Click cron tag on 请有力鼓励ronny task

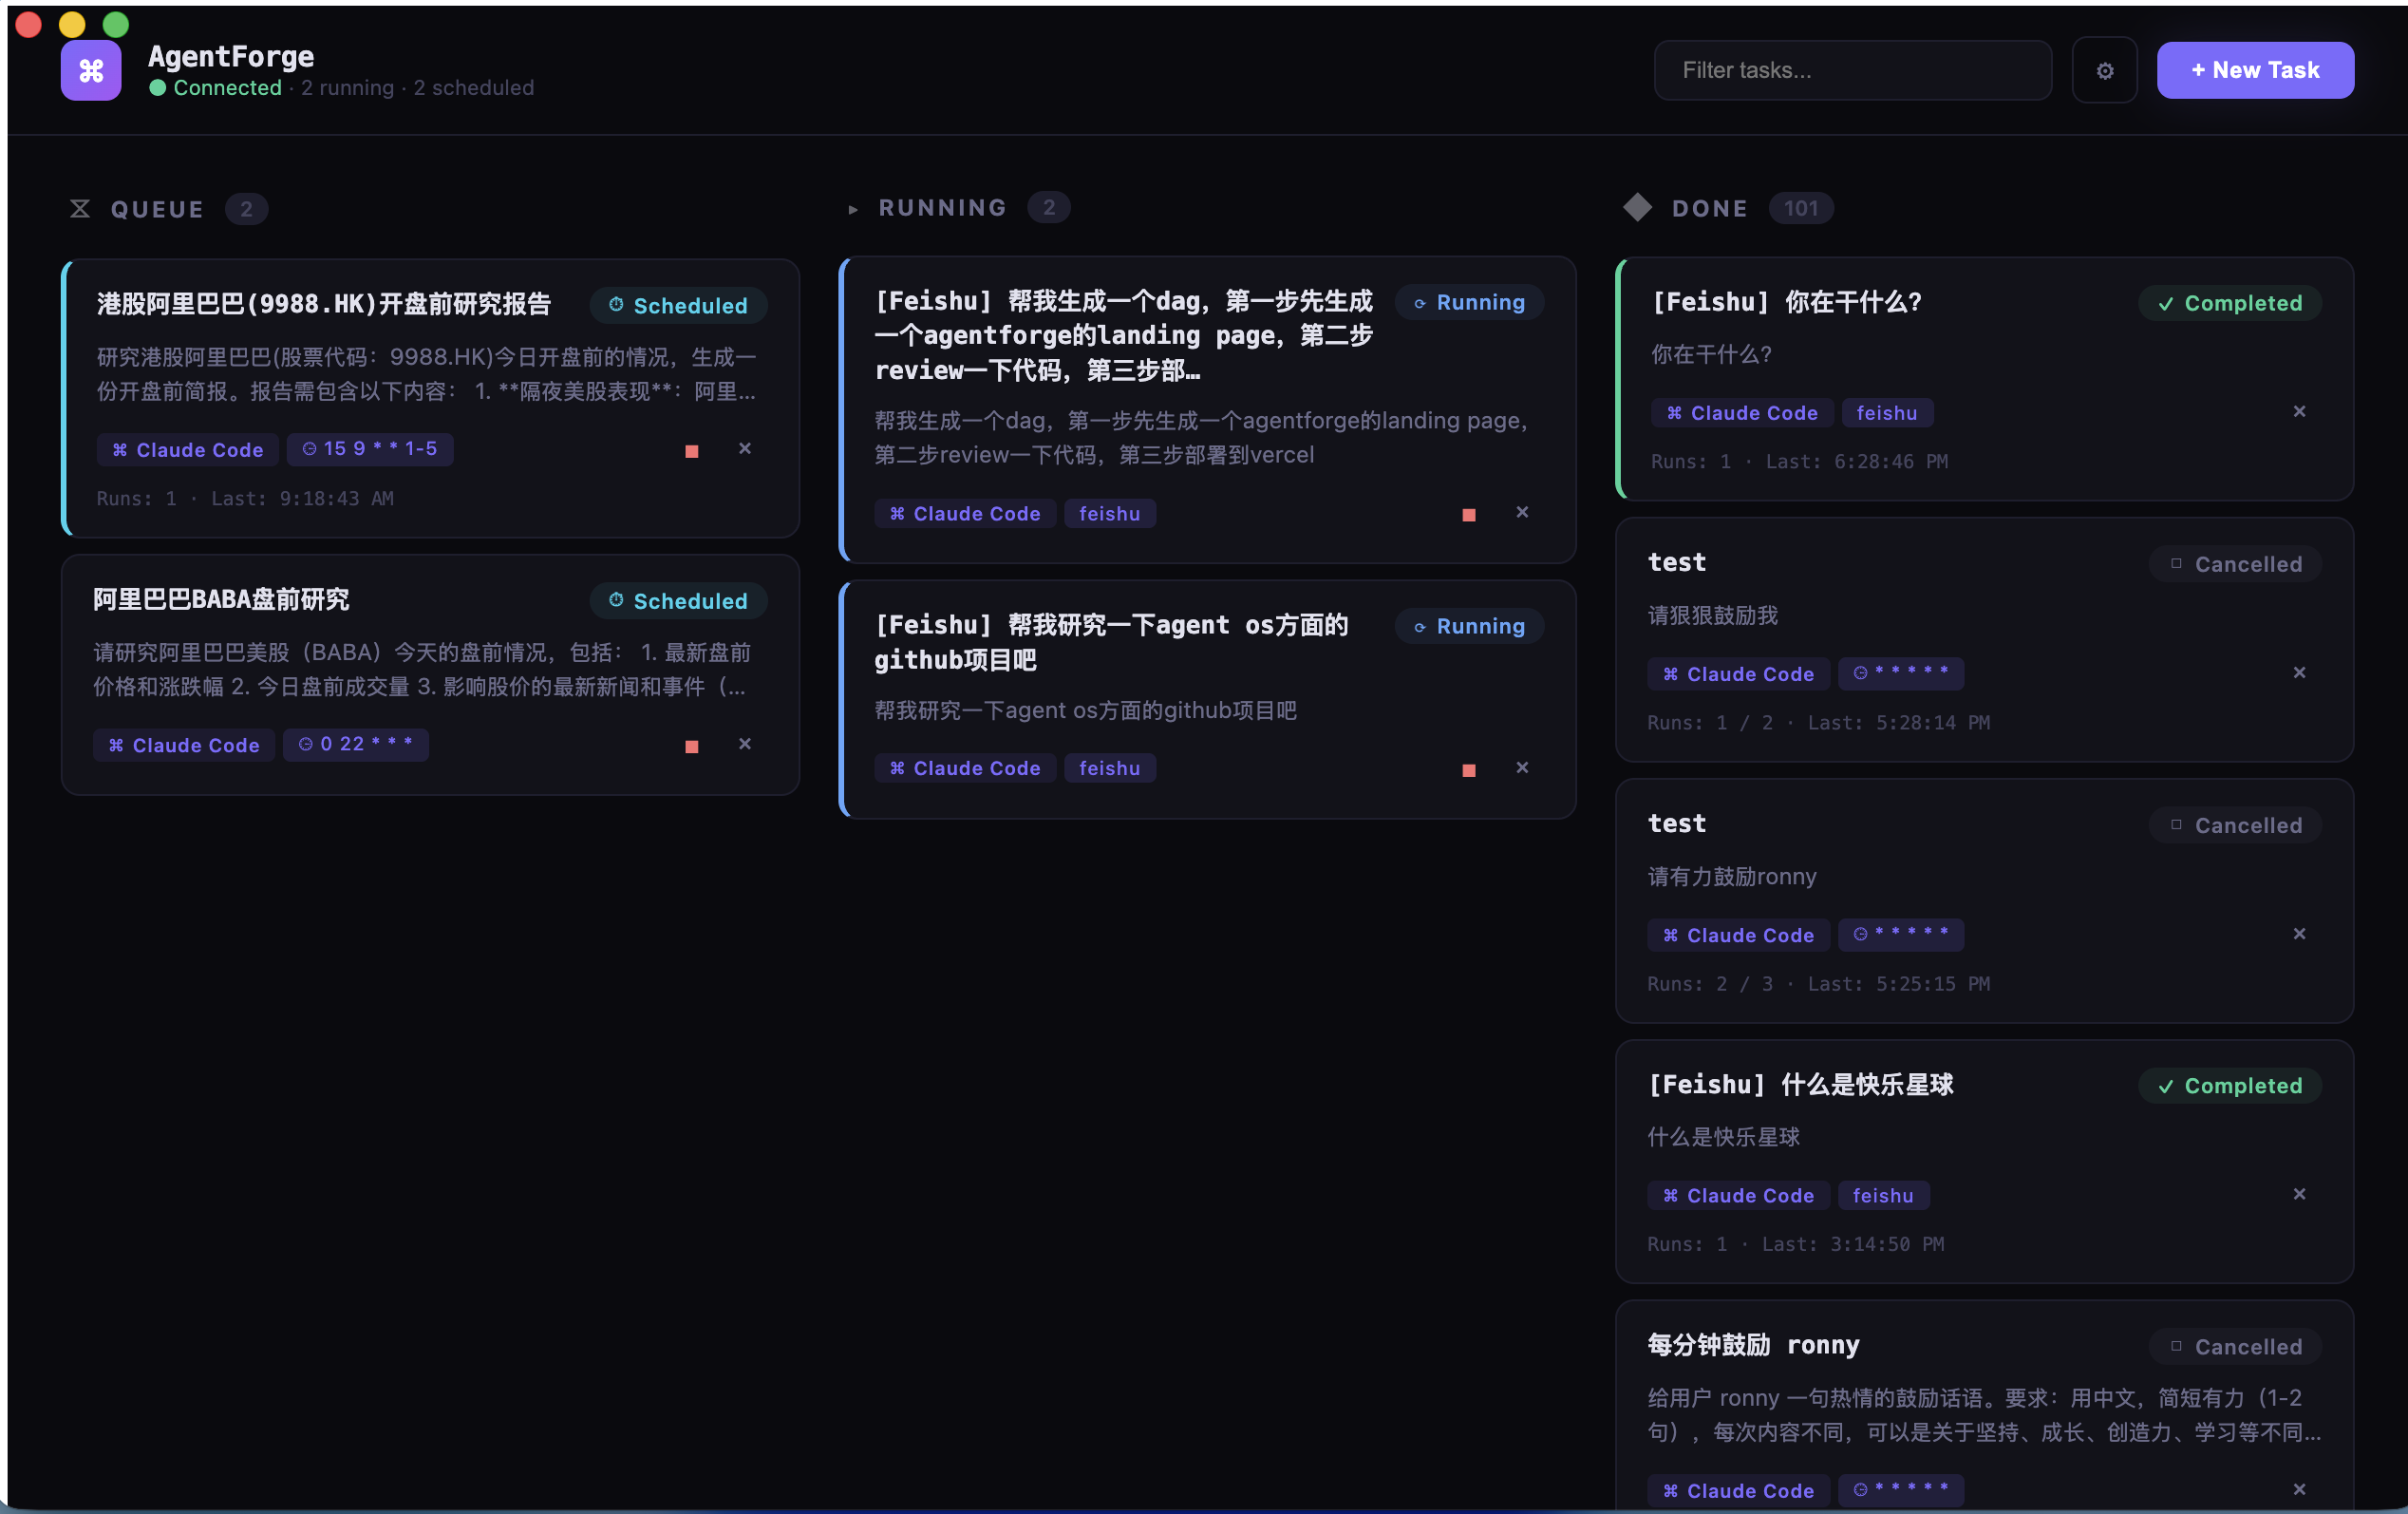(1900, 934)
